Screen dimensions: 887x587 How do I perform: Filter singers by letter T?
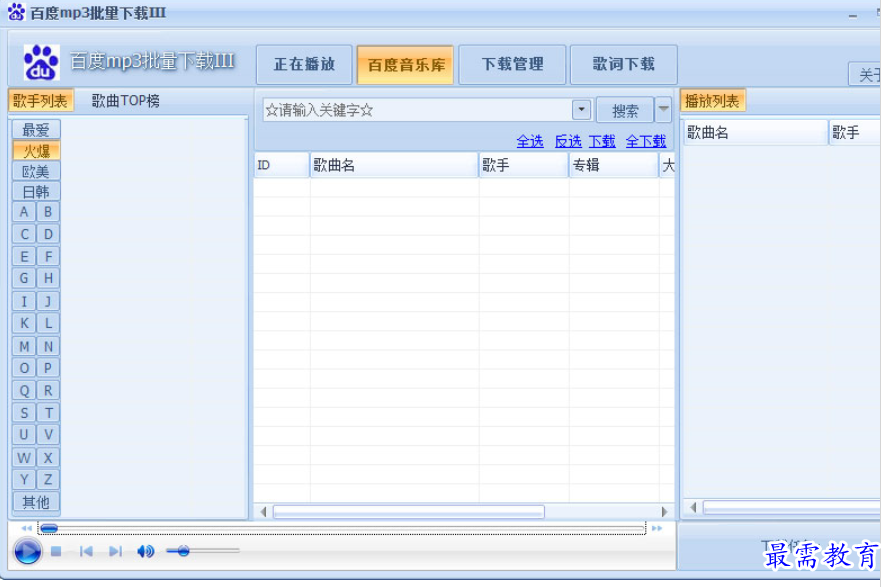coord(48,413)
